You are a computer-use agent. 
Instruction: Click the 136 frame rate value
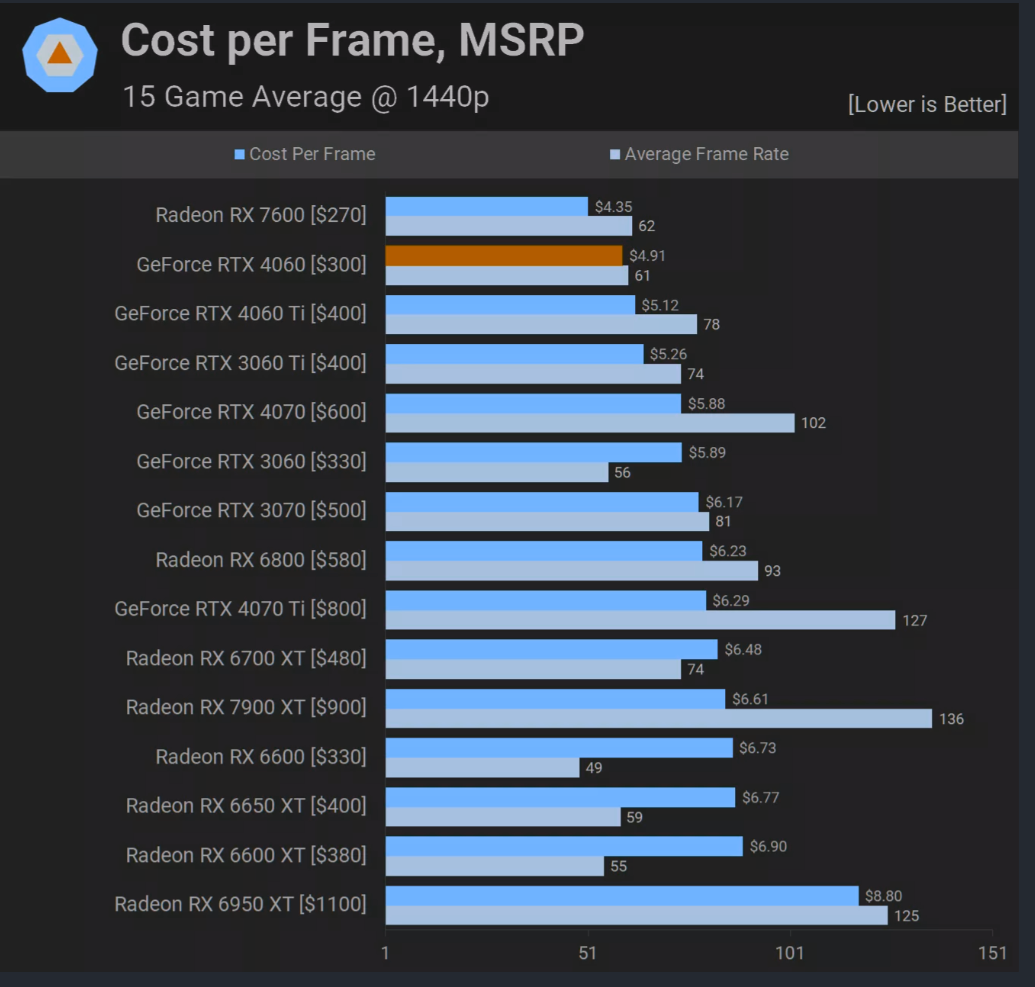(951, 718)
